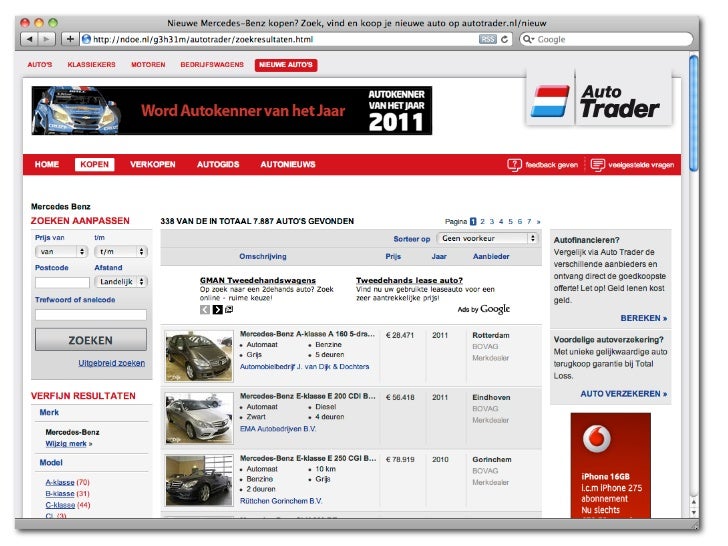Click the Postcode input field
Viewport: 728px width, 546px height.
[62, 282]
